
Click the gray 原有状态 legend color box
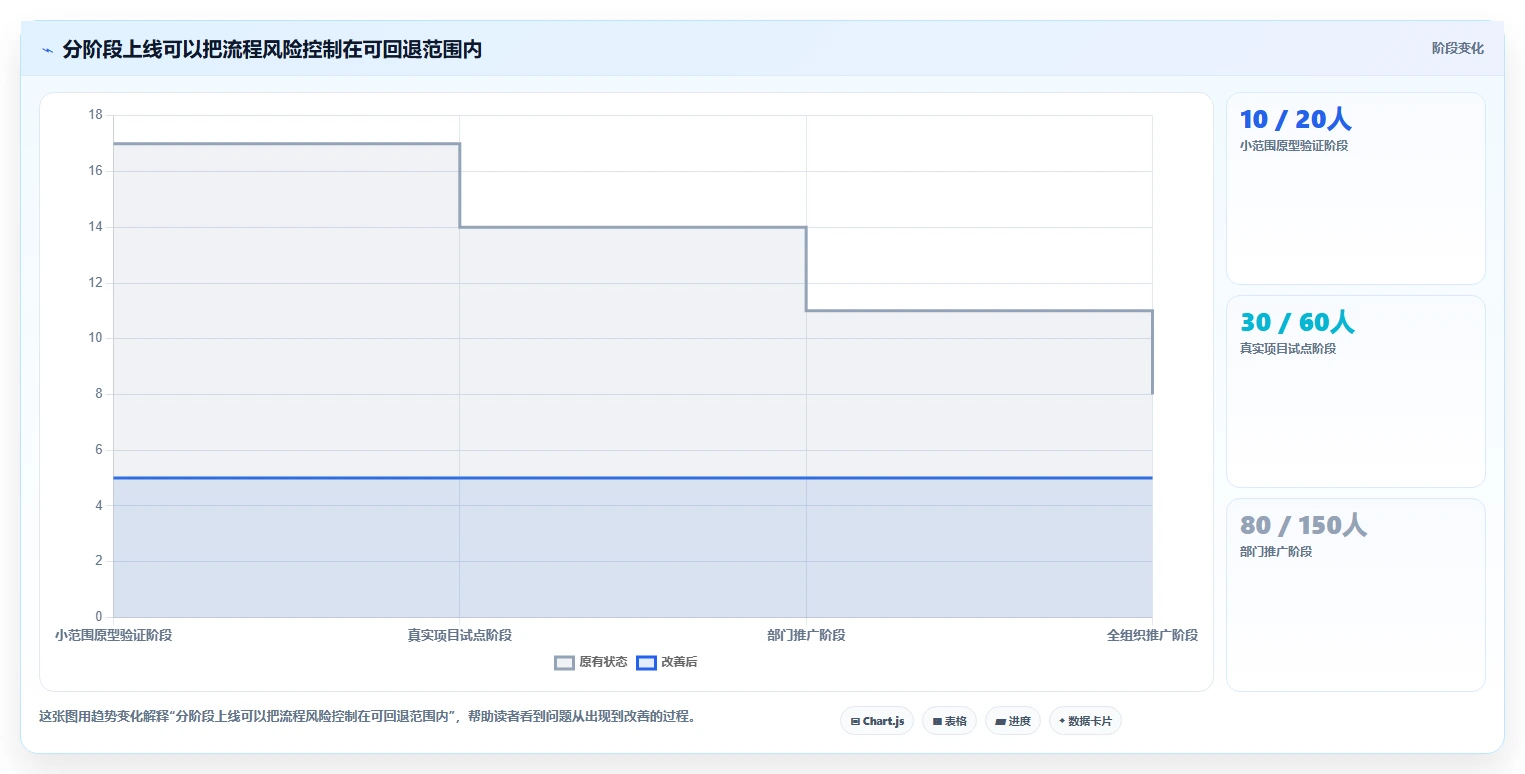coord(565,662)
